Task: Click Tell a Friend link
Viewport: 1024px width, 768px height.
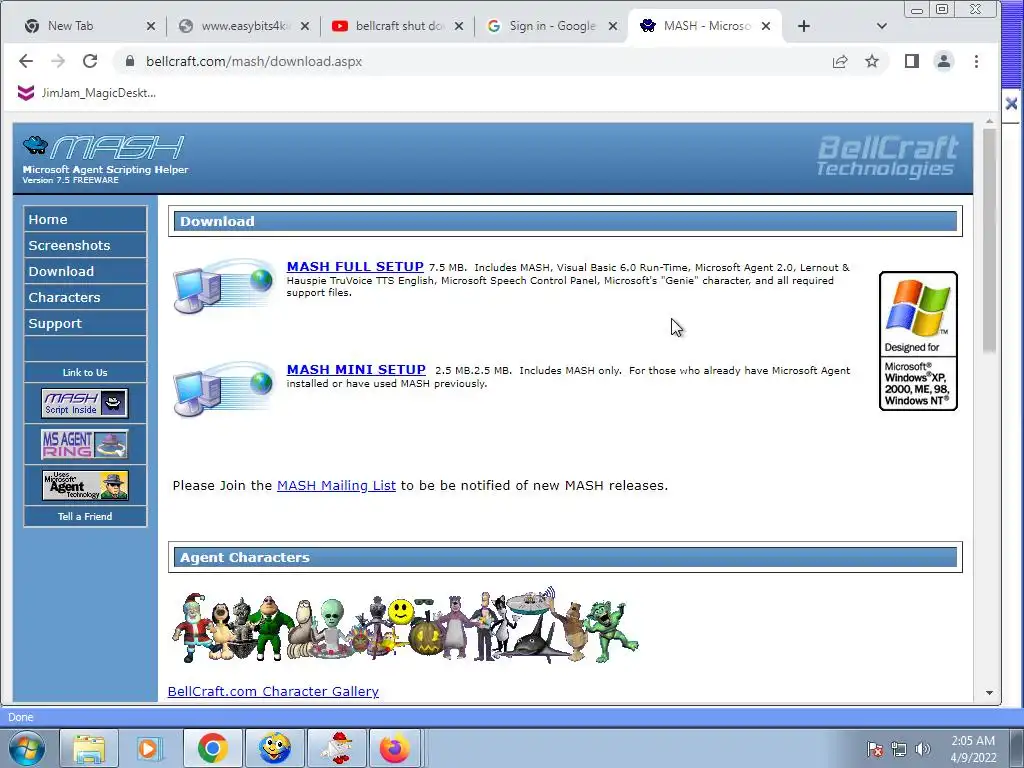Action: click(85, 516)
